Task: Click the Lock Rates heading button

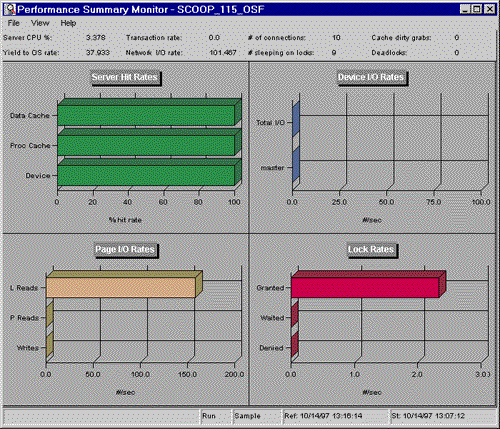Action: pos(371,249)
